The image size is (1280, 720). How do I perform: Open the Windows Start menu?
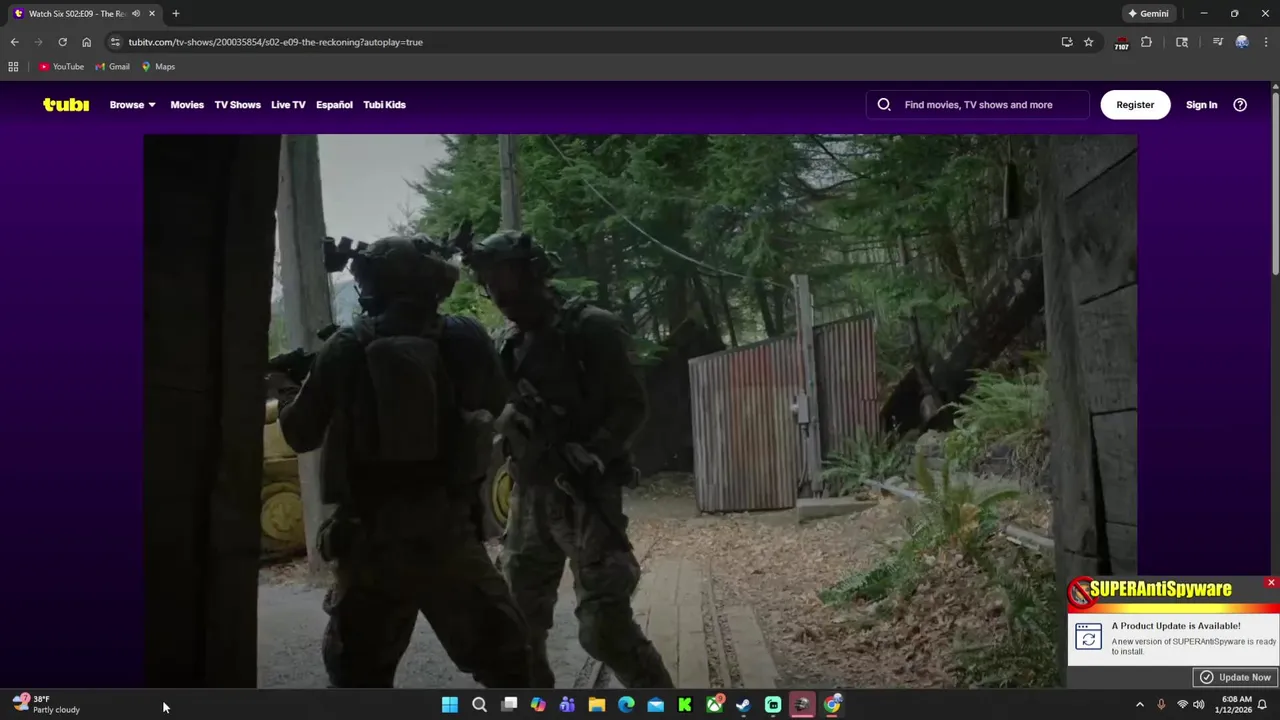click(450, 705)
